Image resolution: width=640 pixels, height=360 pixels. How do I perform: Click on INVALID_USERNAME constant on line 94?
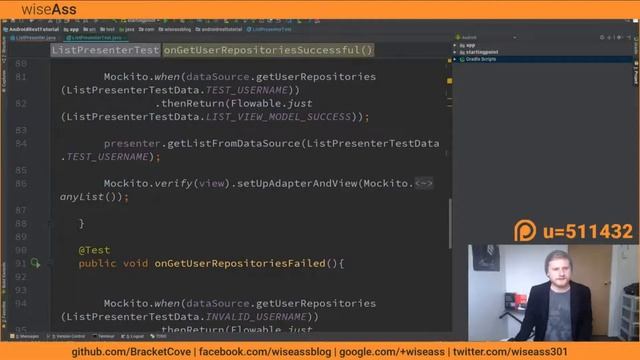click(x=256, y=317)
